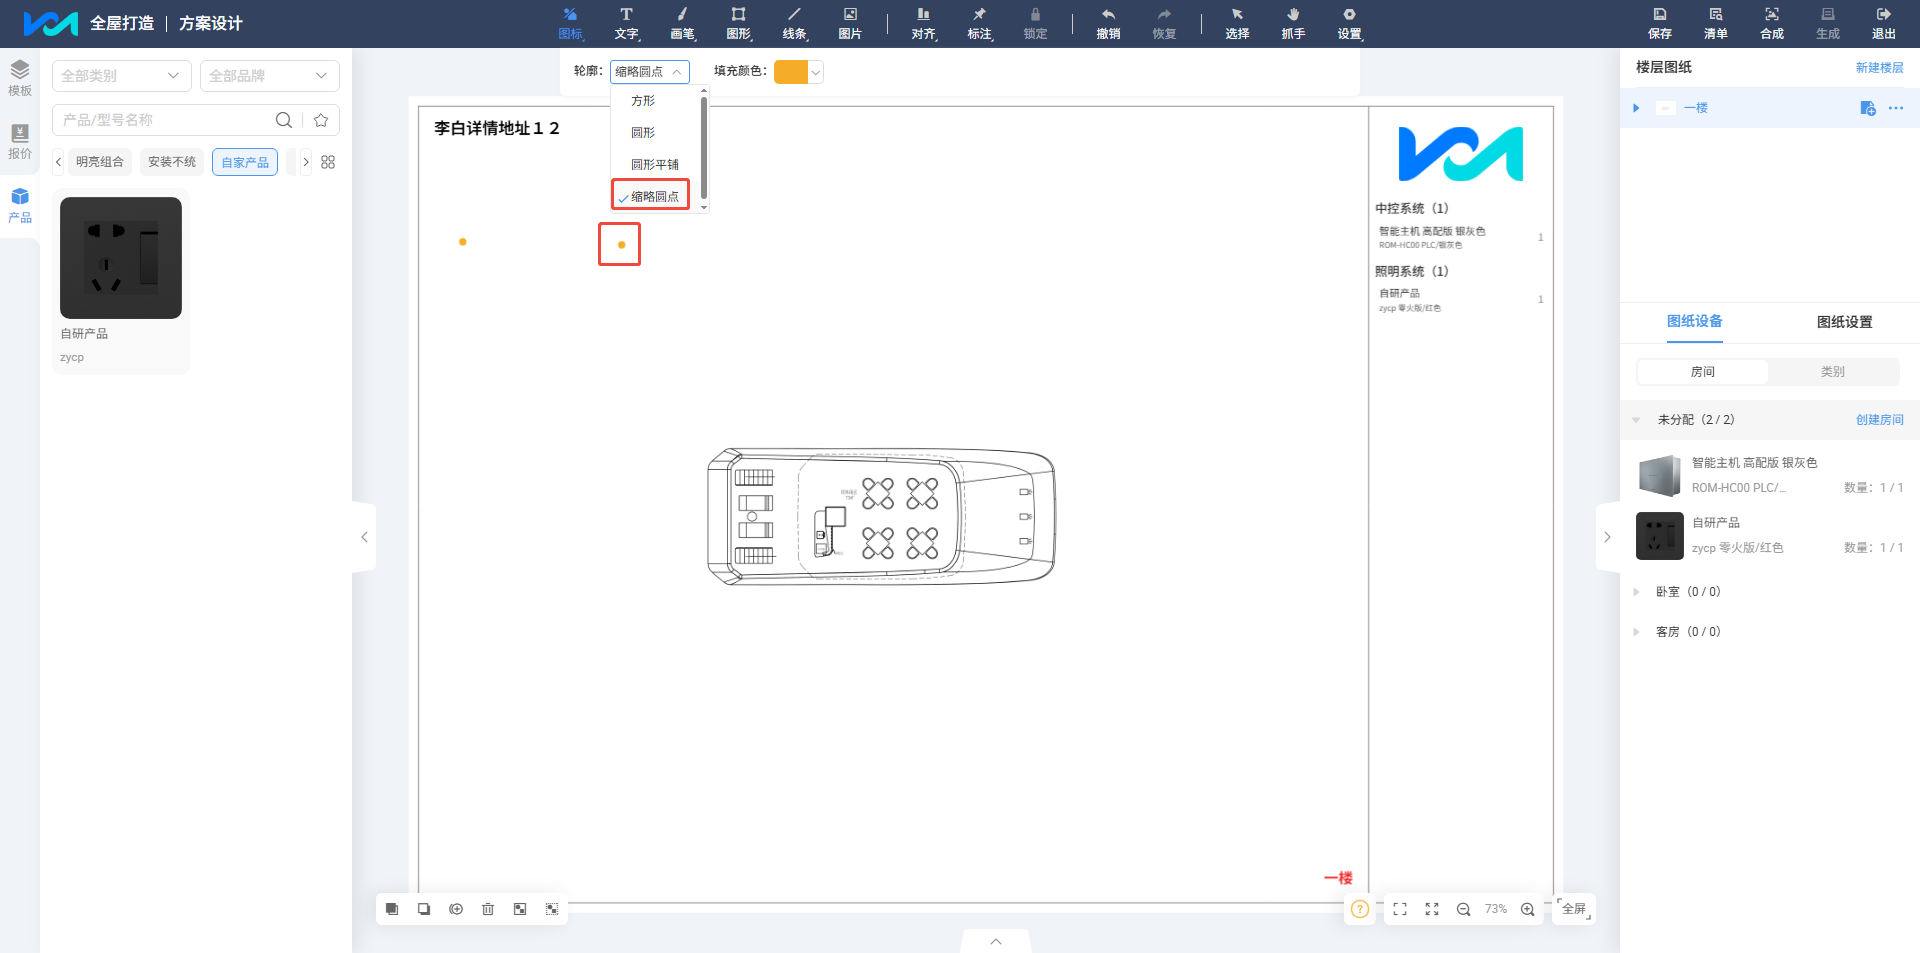Click the 图片 image tool
Image resolution: width=1920 pixels, height=953 pixels.
[850, 23]
